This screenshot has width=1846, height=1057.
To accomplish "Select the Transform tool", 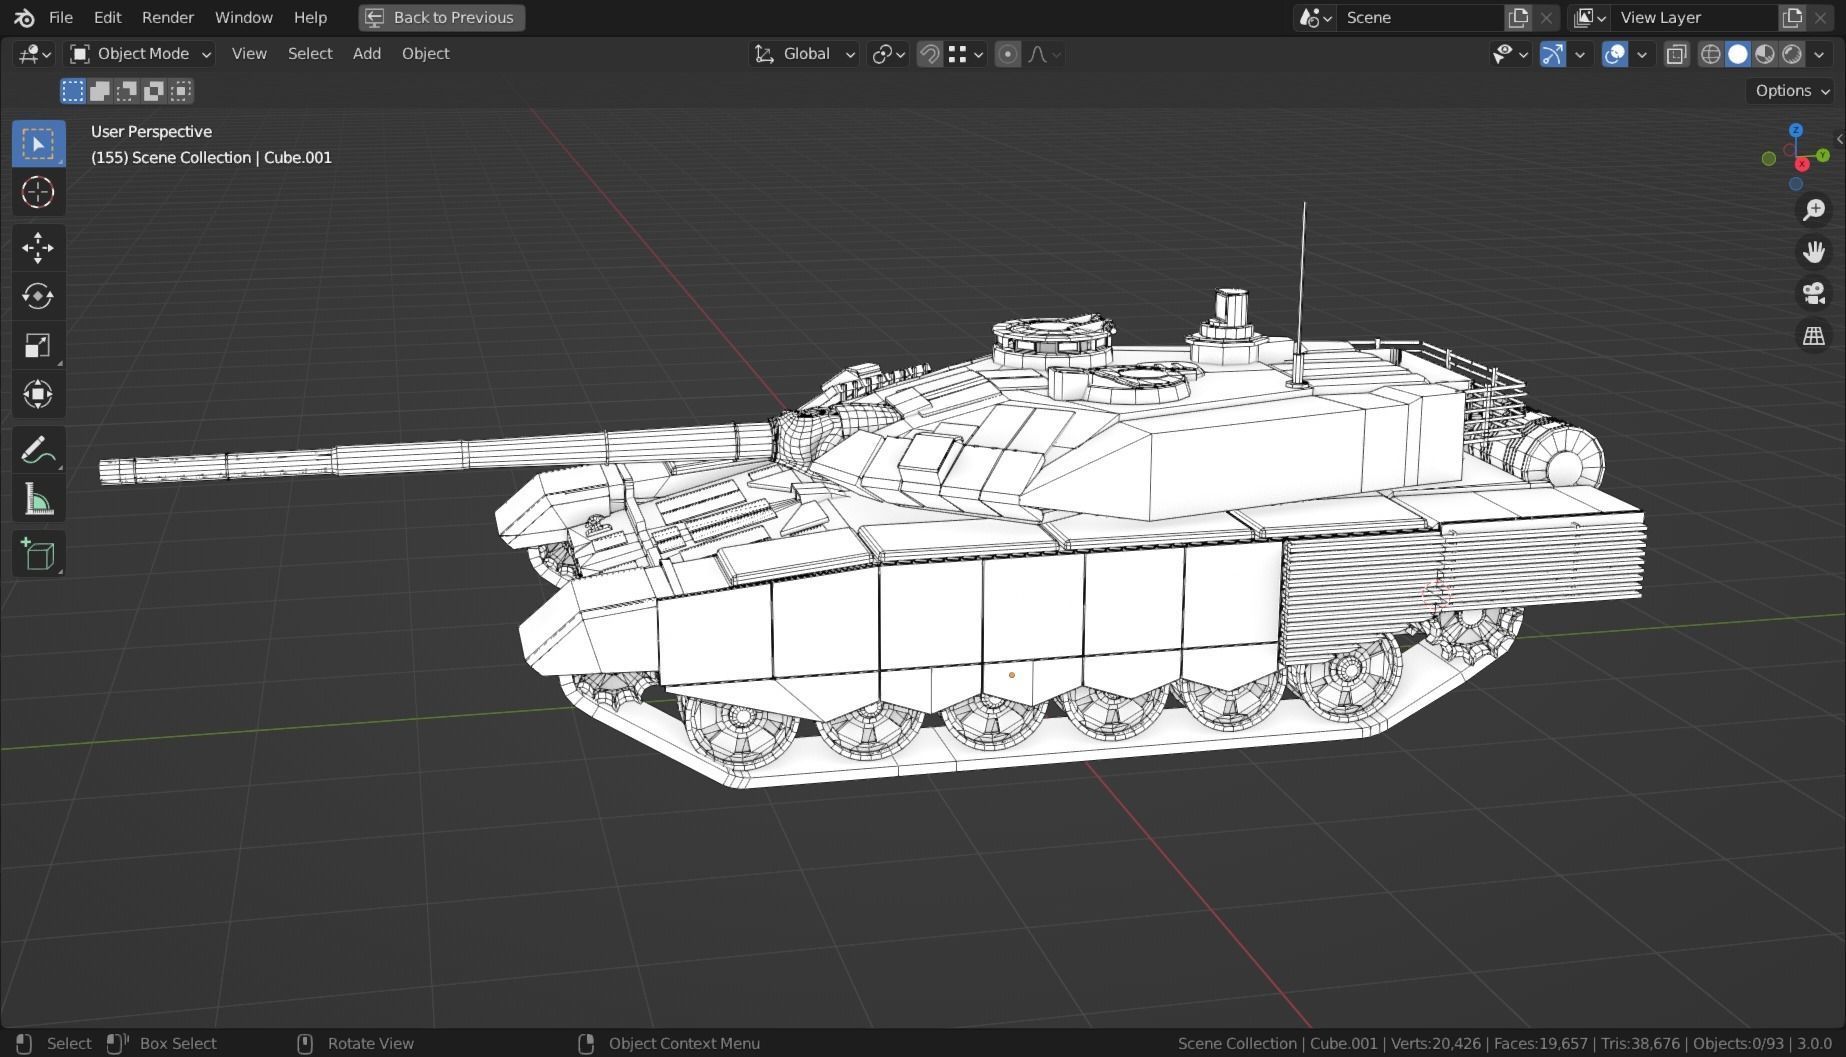I will (38, 394).
